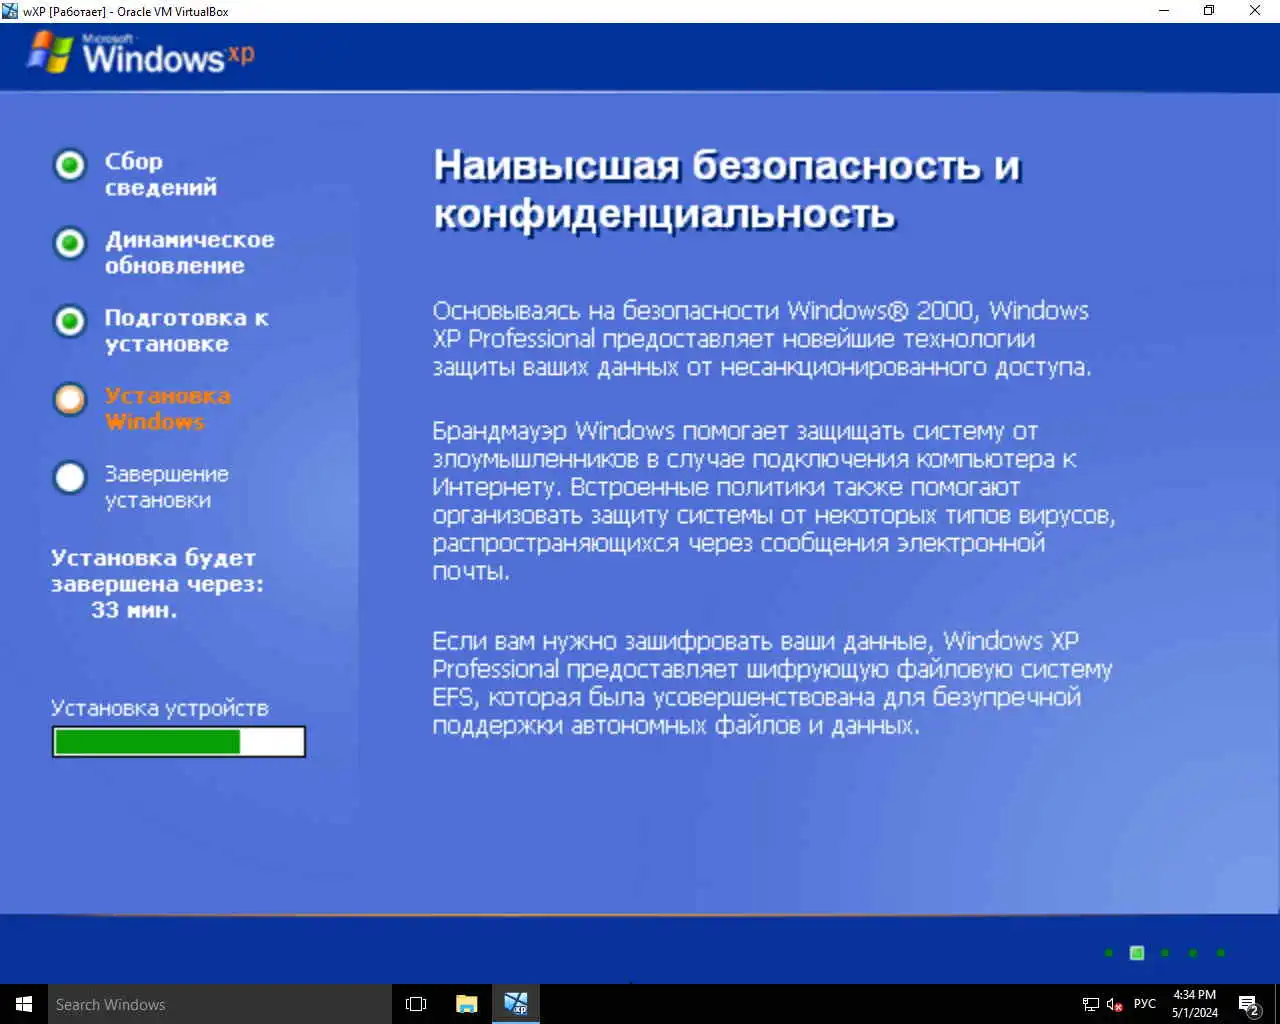
Task: Click the green device installation progress bar
Action: click(x=179, y=741)
